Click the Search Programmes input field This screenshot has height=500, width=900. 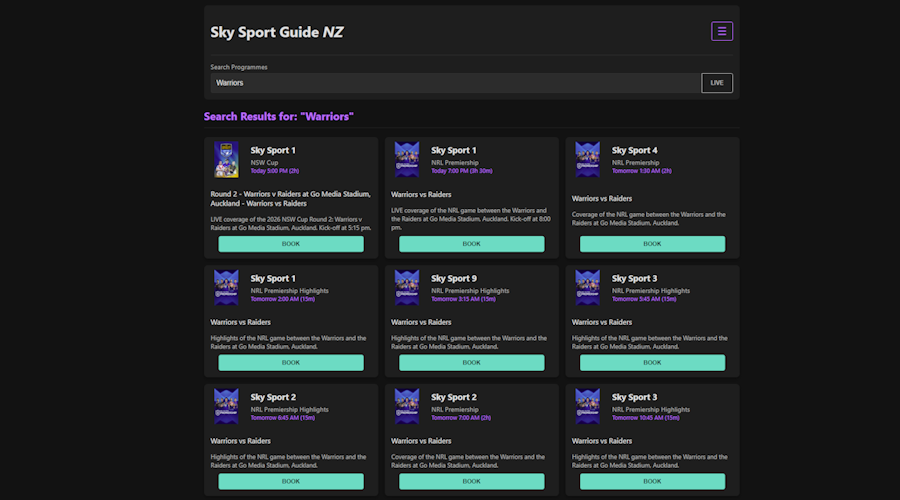455,83
